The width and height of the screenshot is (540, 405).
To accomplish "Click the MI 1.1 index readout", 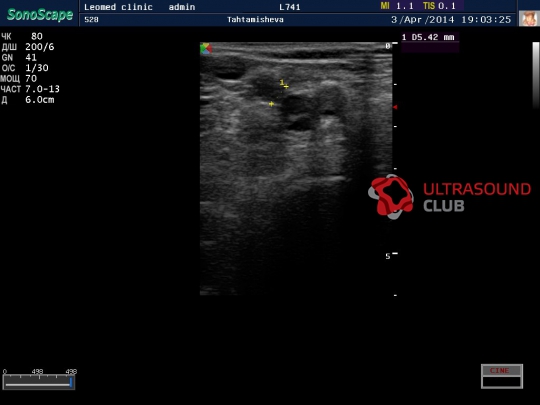I will (x=397, y=6).
